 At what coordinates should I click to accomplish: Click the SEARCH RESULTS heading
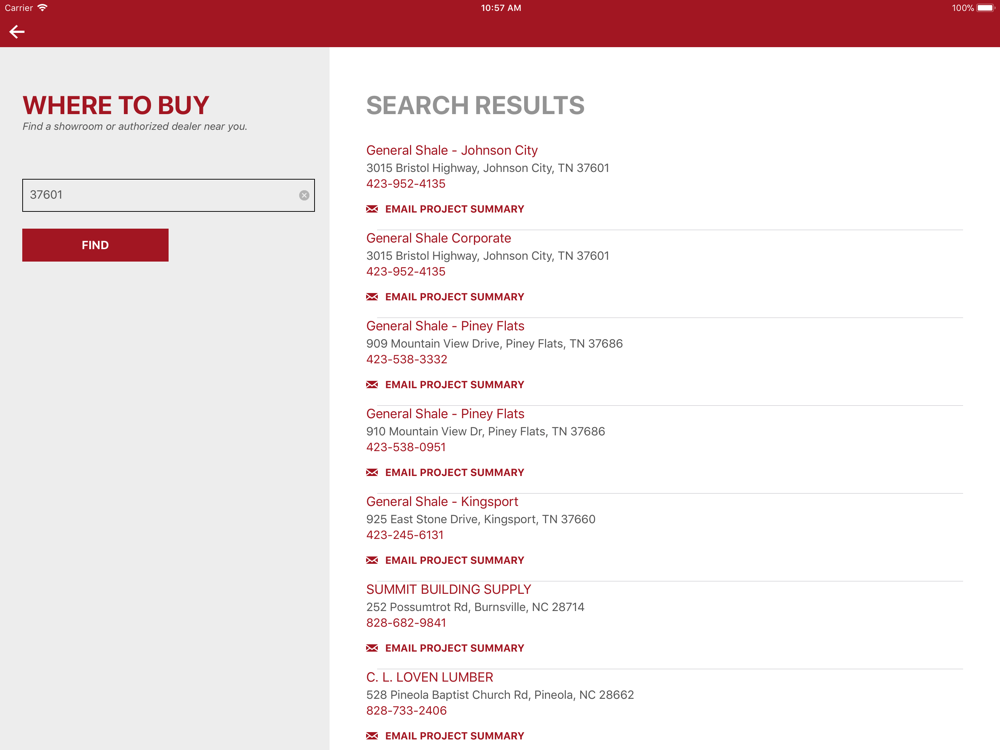[x=475, y=106]
